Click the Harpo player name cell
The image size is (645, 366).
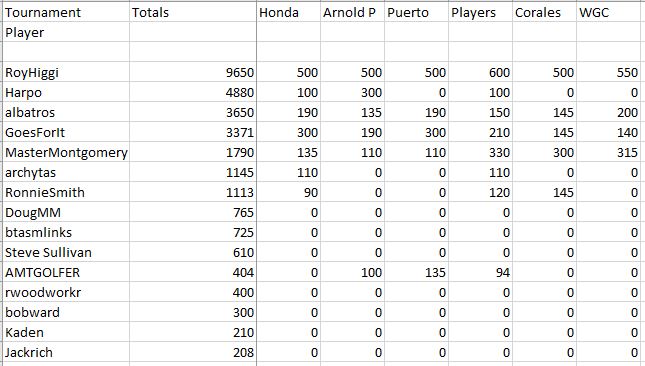(x=66, y=93)
